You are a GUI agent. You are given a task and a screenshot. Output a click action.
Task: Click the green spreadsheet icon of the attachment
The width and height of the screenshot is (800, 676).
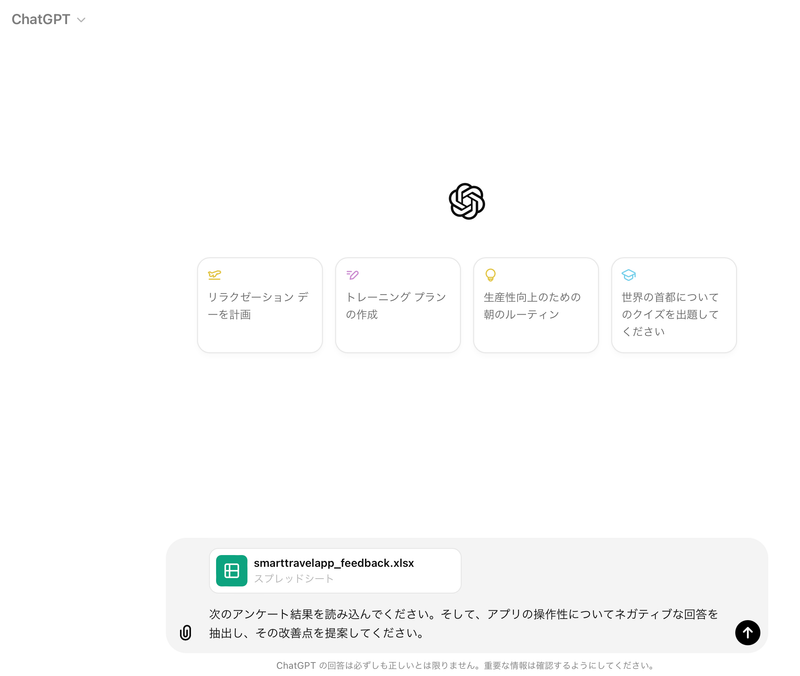(232, 570)
